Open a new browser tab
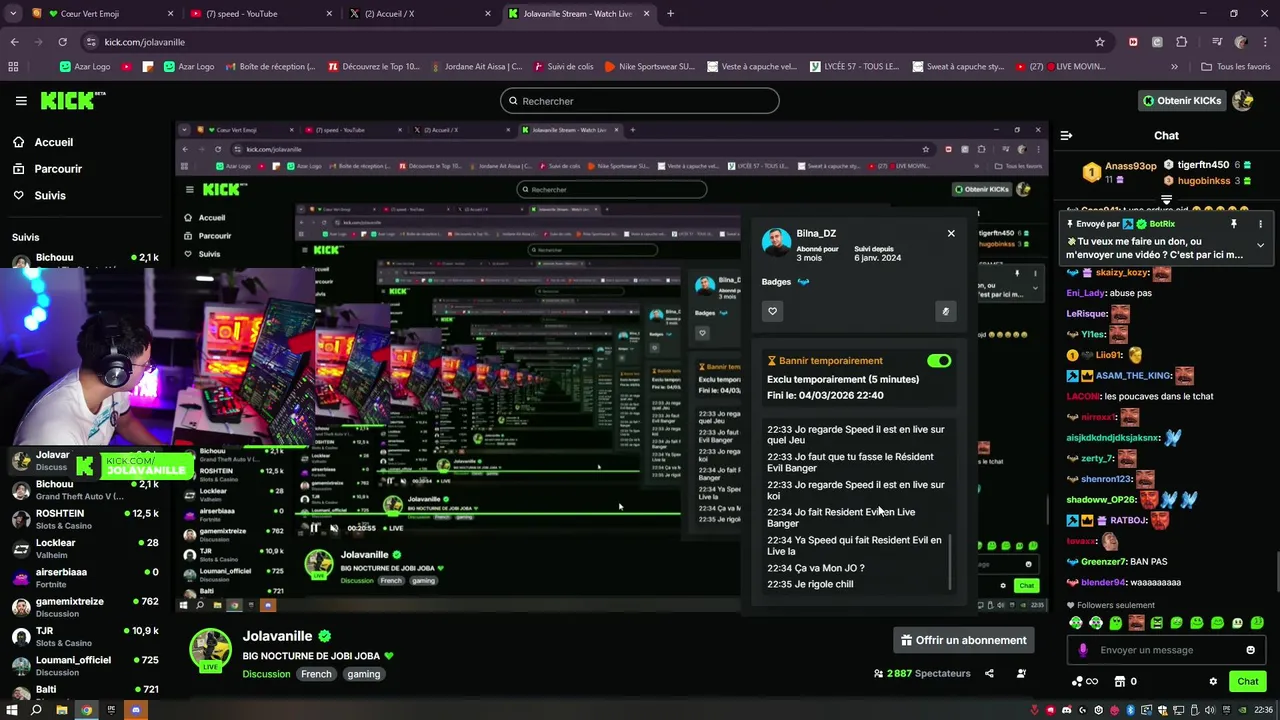 pyautogui.click(x=670, y=14)
